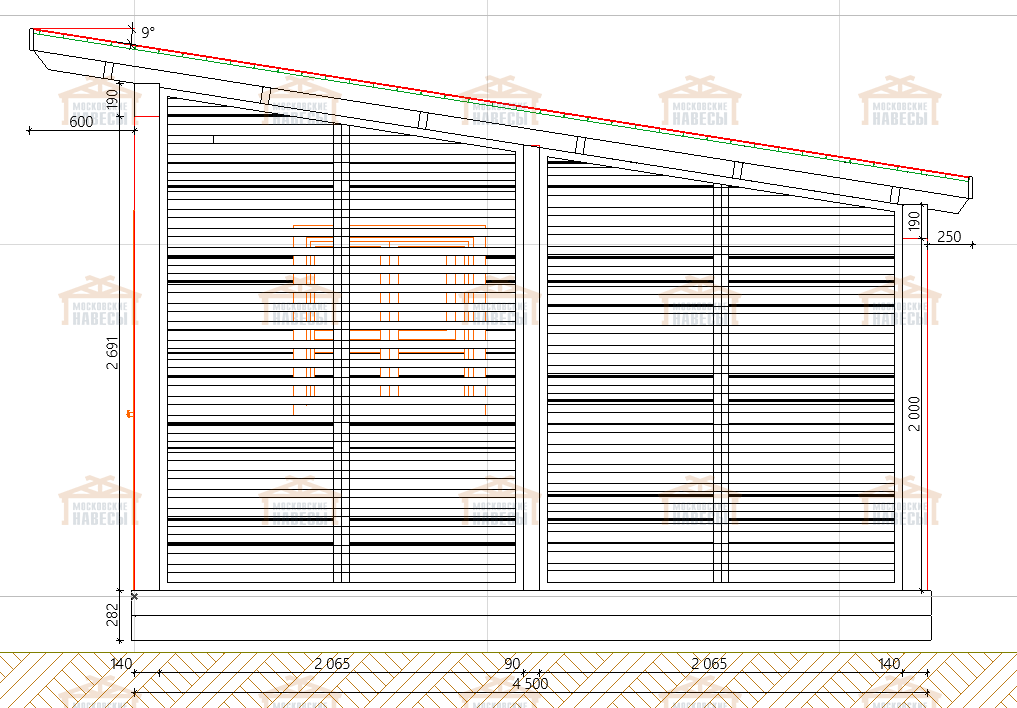Click the right 140 post width dimension
Image resolution: width=1017 pixels, height=708 pixels.
pos(889,663)
